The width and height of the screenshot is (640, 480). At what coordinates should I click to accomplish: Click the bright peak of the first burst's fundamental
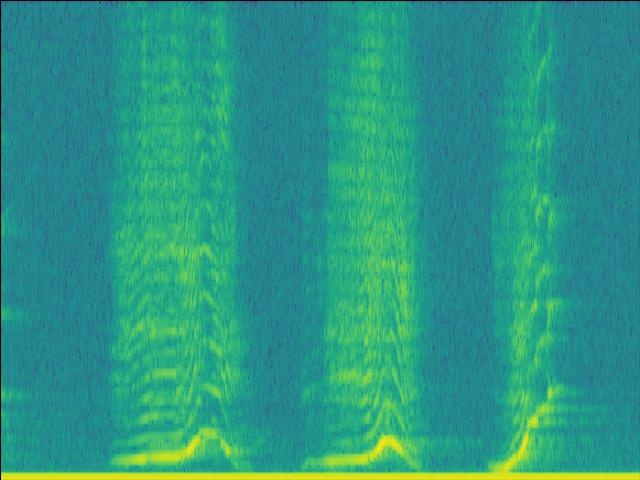coord(207,434)
